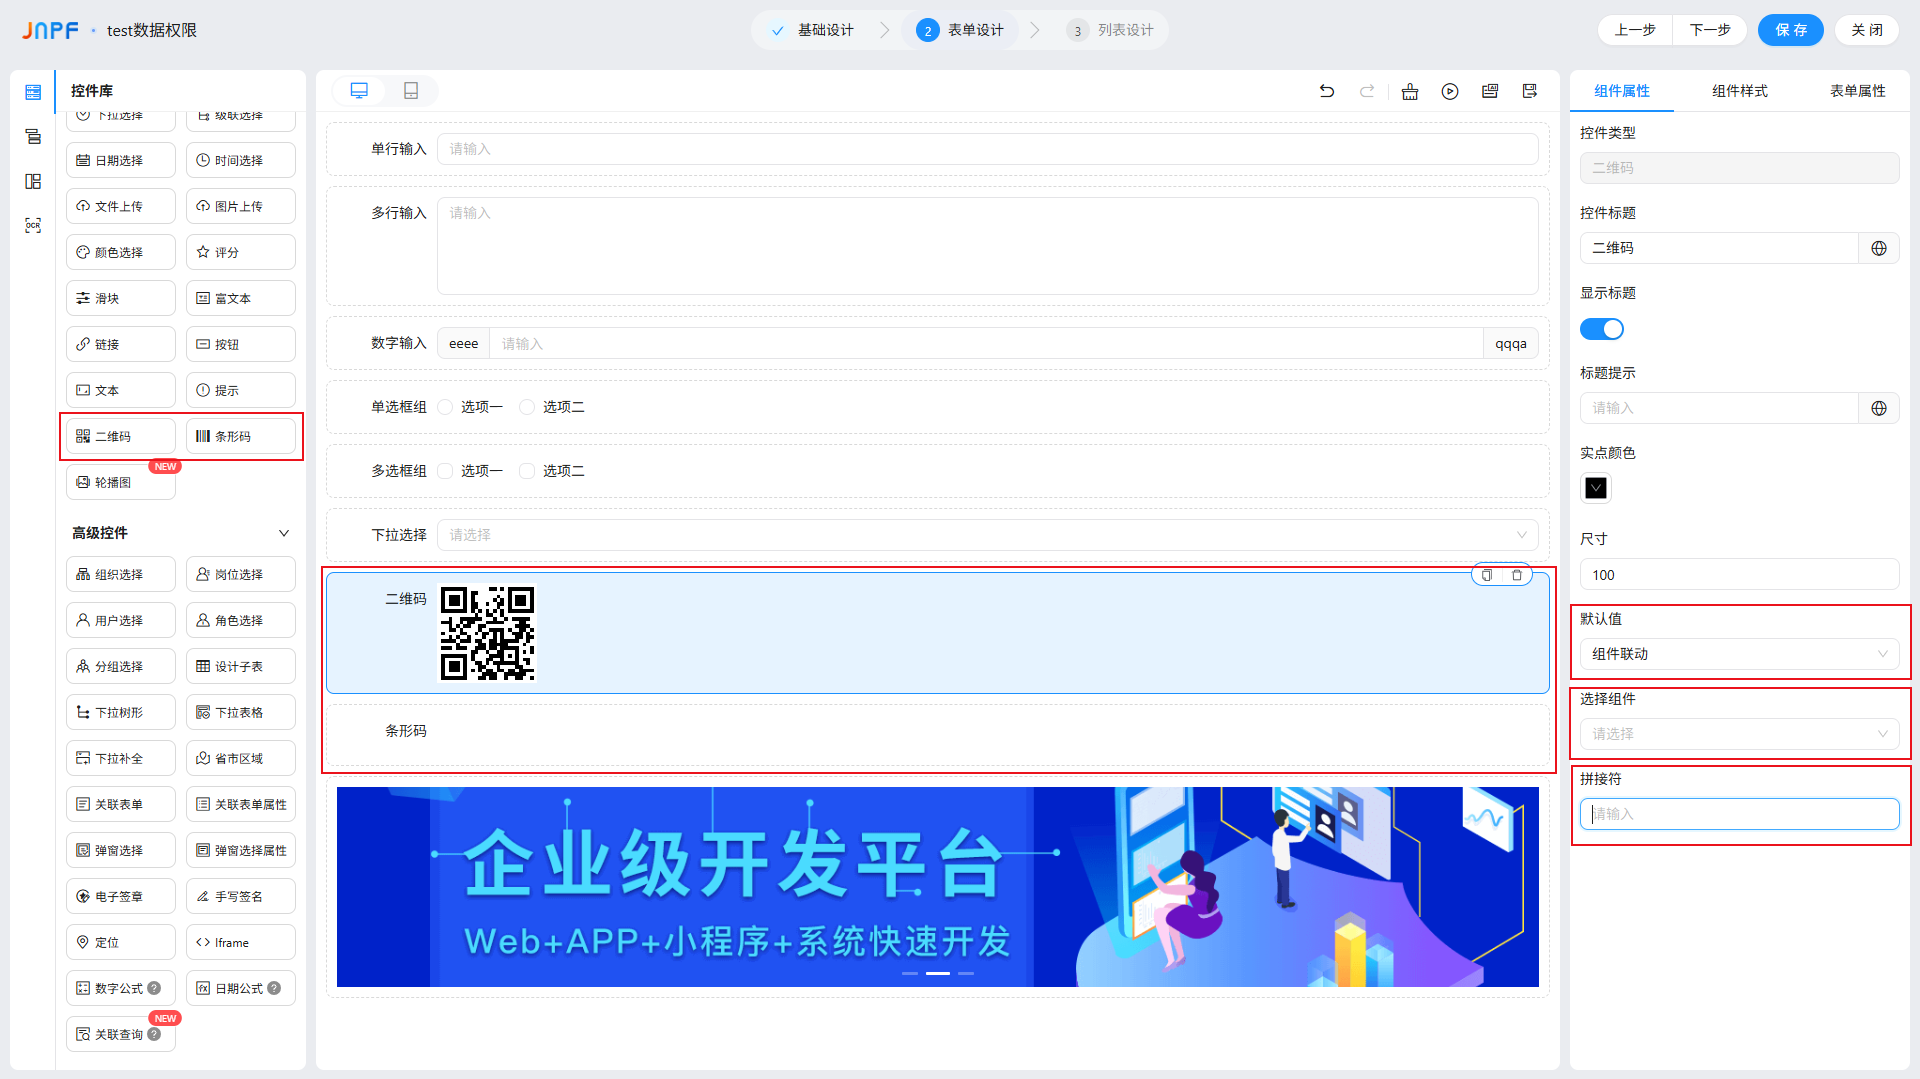The width and height of the screenshot is (1920, 1079).
Task: Switch to the 组件样式 tab
Action: pyautogui.click(x=1738, y=91)
